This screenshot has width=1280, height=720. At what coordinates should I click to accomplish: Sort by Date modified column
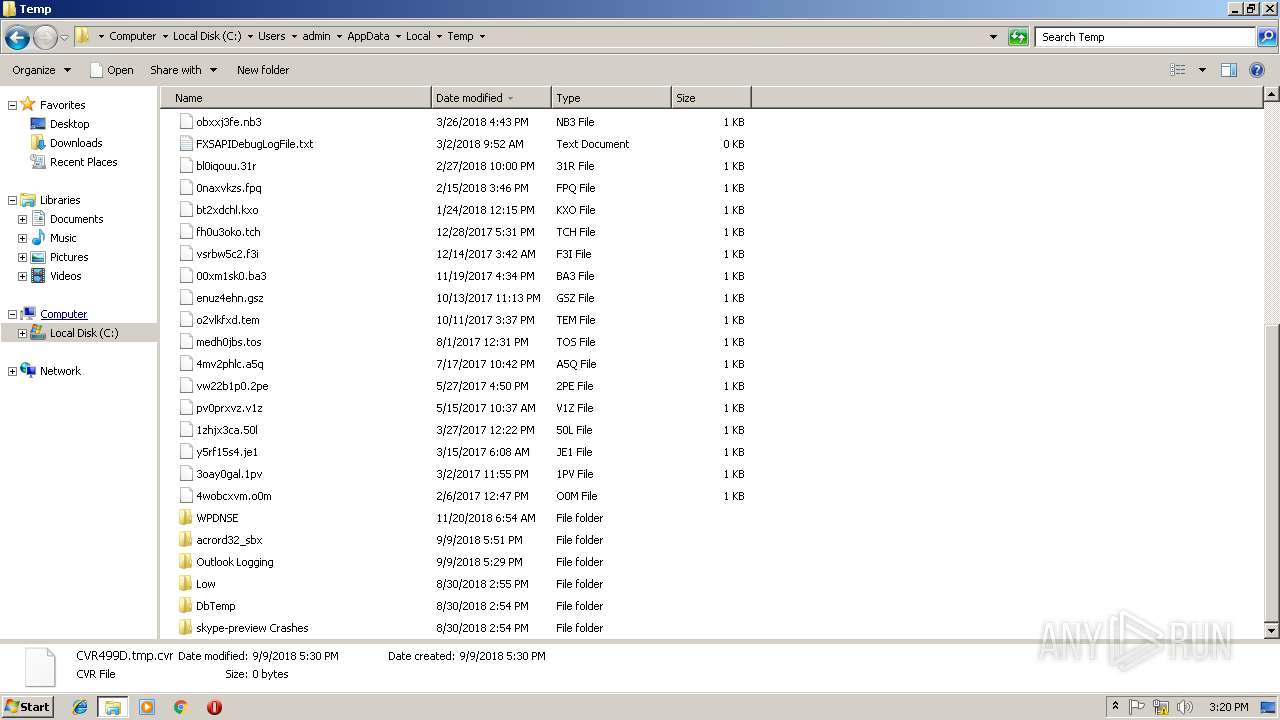coord(491,98)
